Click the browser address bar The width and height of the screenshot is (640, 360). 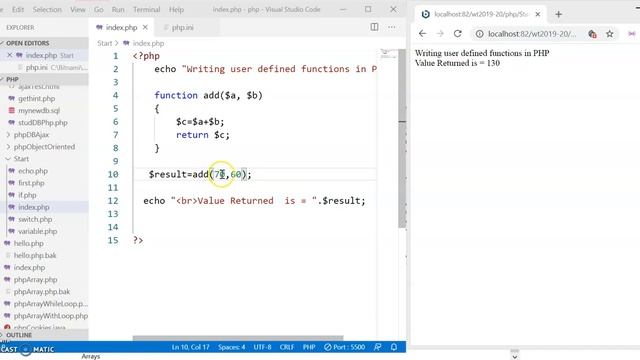[532, 34]
